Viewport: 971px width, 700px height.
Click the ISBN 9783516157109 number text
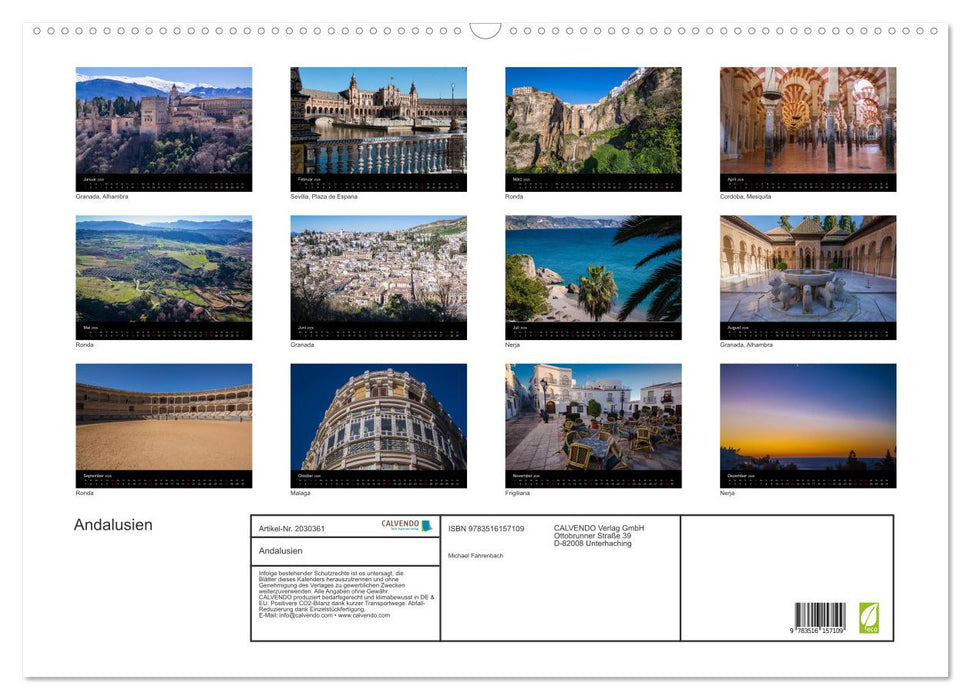(x=486, y=528)
